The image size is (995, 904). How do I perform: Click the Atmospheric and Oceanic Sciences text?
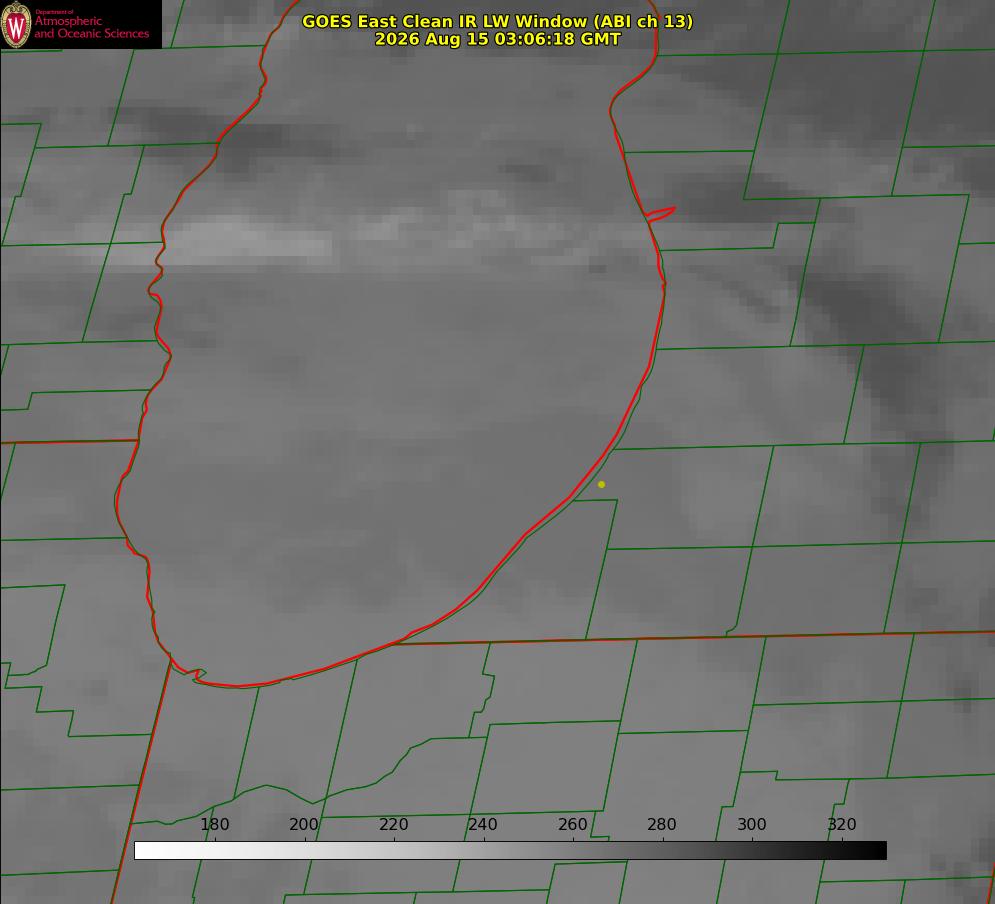coord(91,26)
